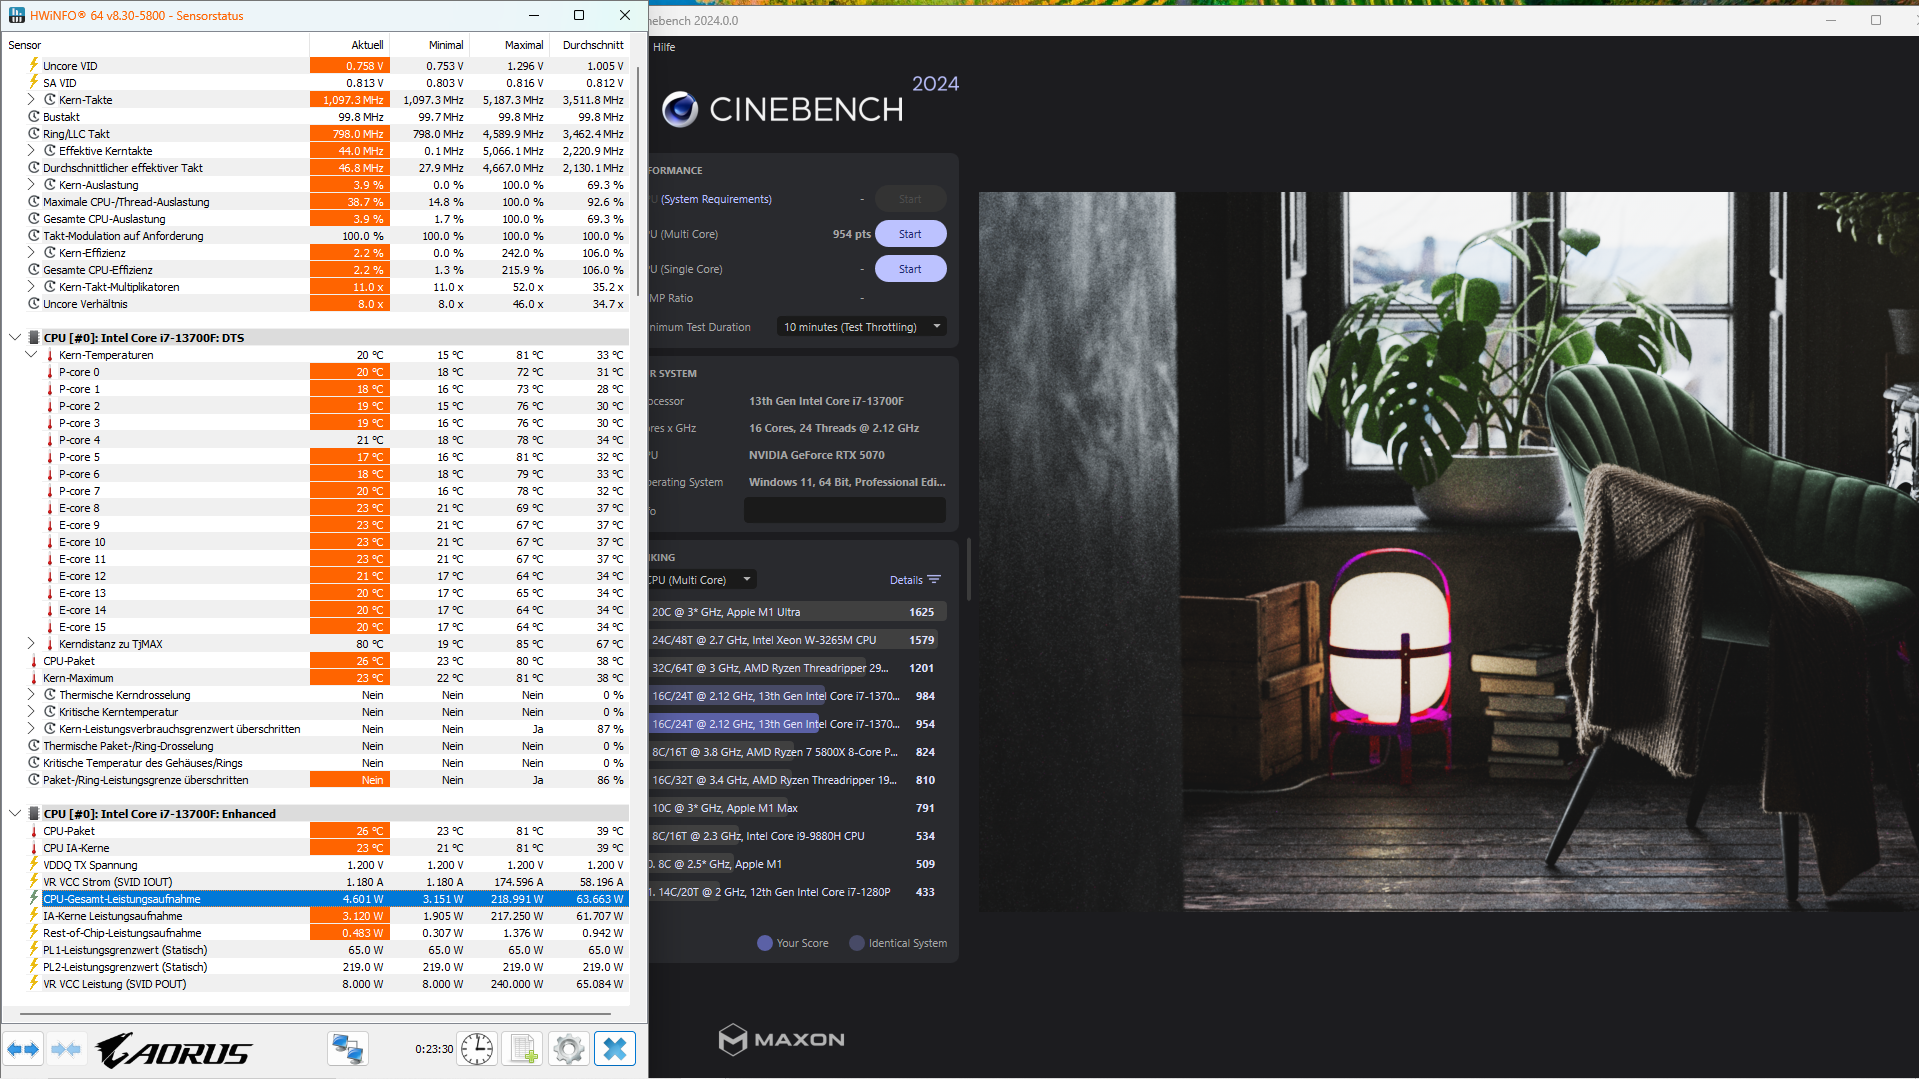Start the CPU Single Core benchmark
The height and width of the screenshot is (1079, 1919).
pyautogui.click(x=910, y=269)
